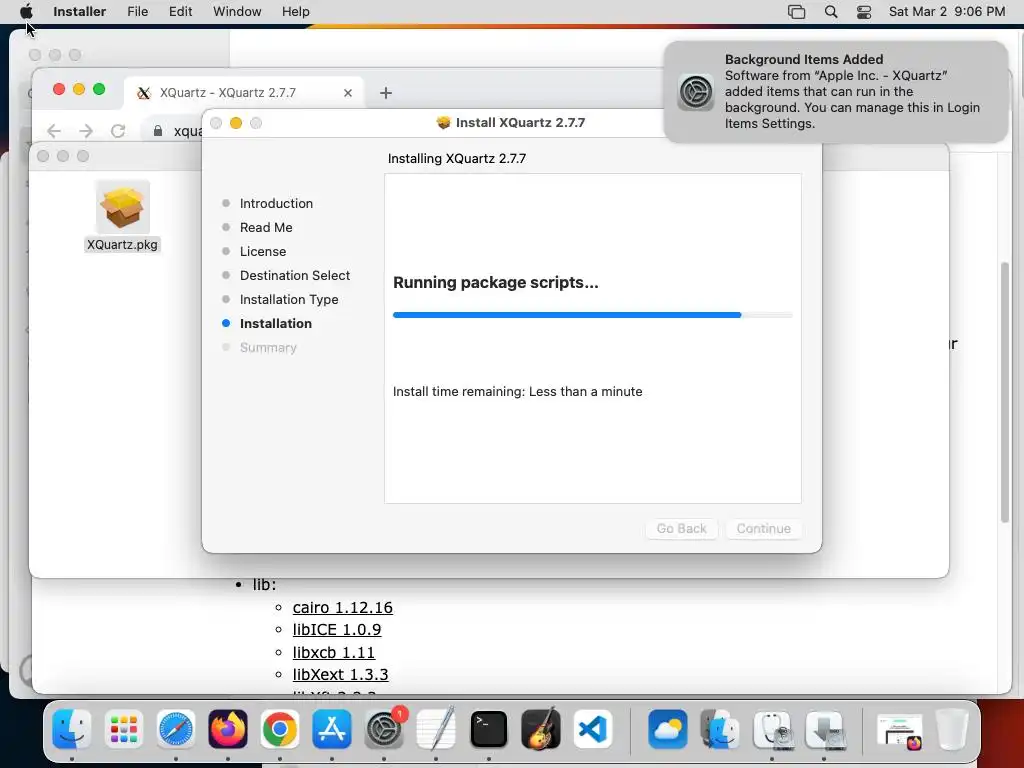Click the Install XQuartz 2.7.7 title bar package icon

pos(443,123)
